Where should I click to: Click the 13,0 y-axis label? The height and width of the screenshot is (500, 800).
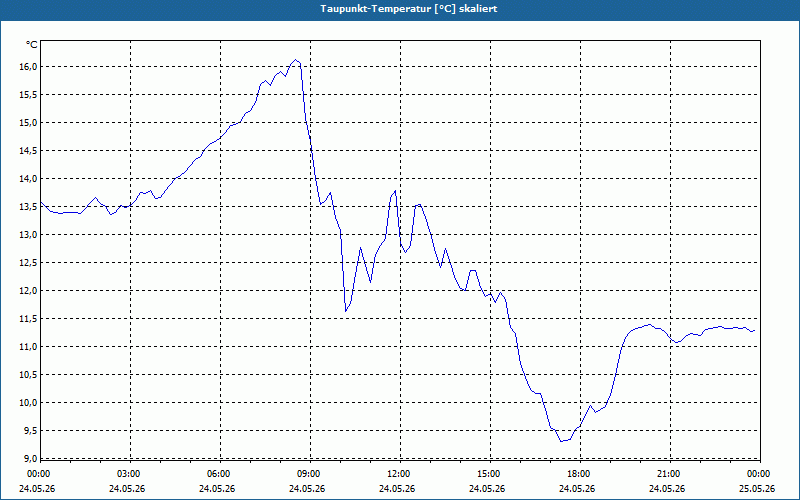click(x=29, y=235)
